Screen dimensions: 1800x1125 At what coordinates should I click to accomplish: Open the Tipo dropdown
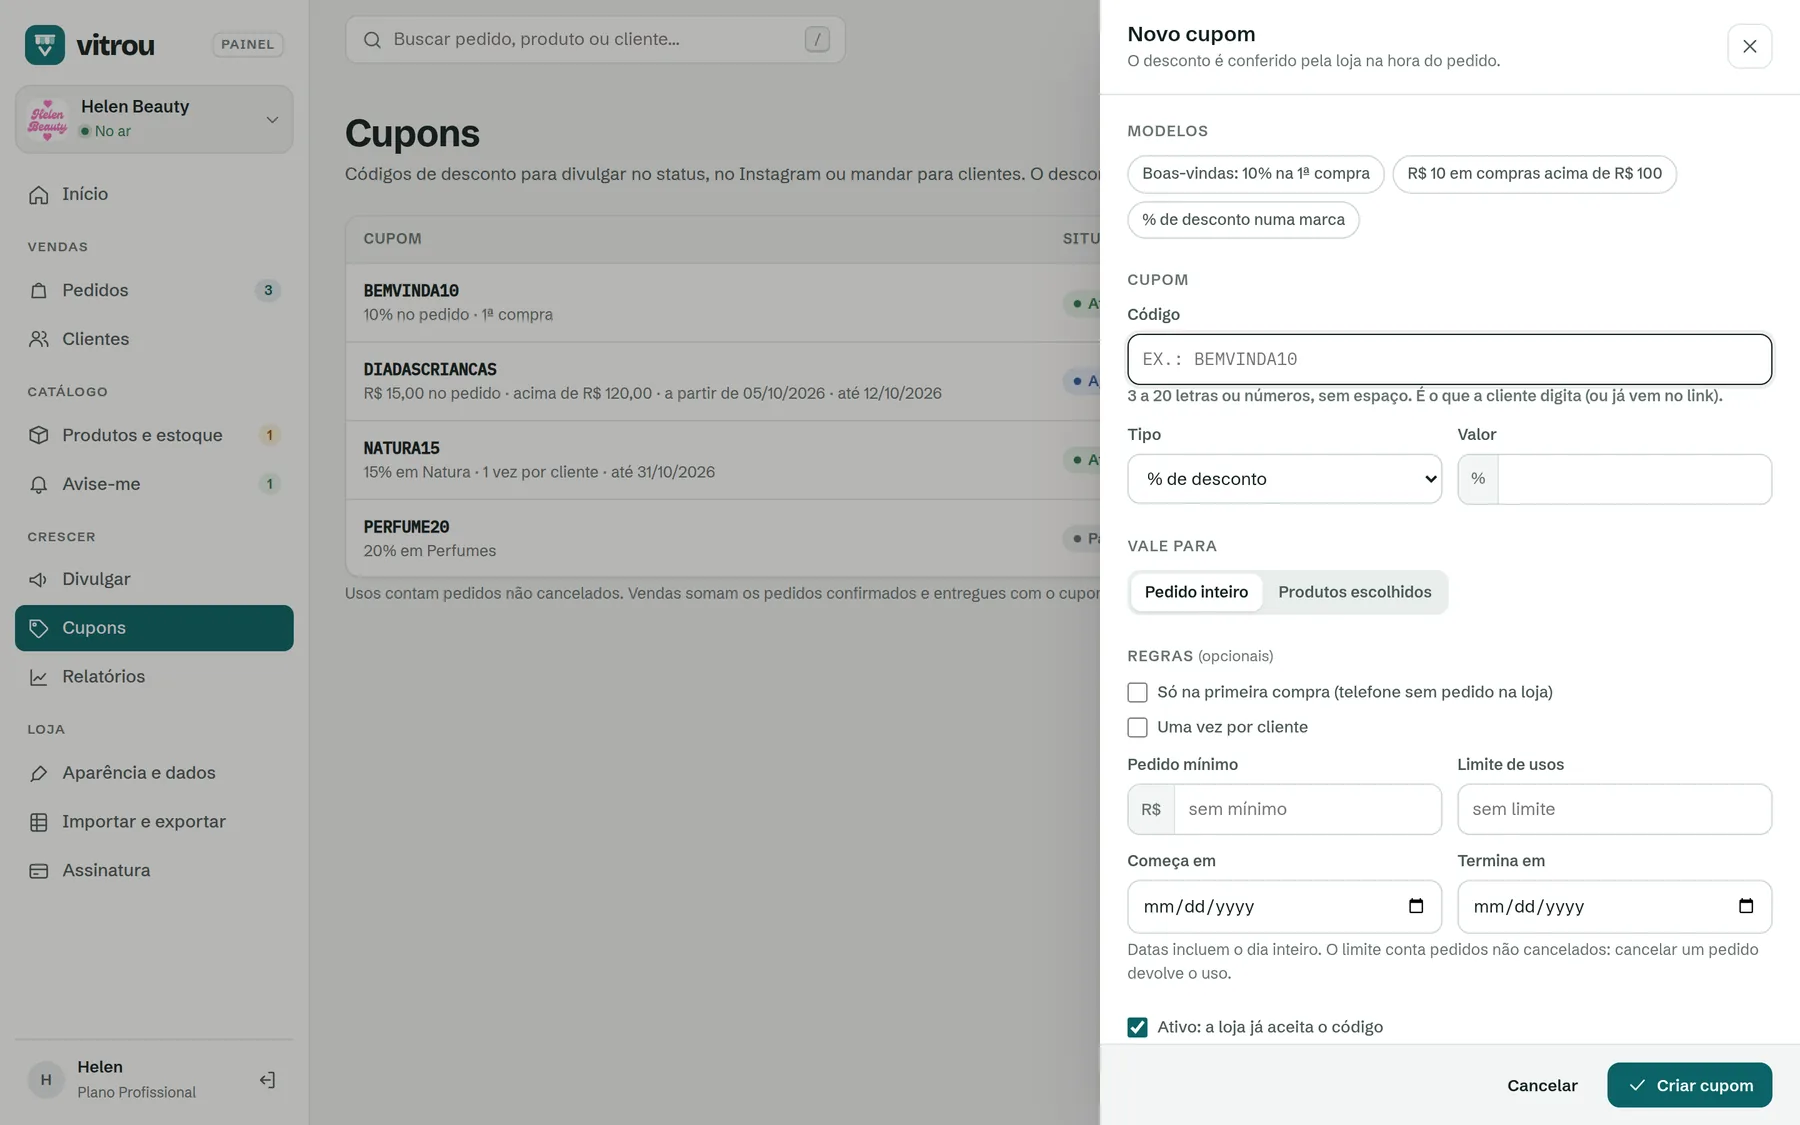point(1285,479)
